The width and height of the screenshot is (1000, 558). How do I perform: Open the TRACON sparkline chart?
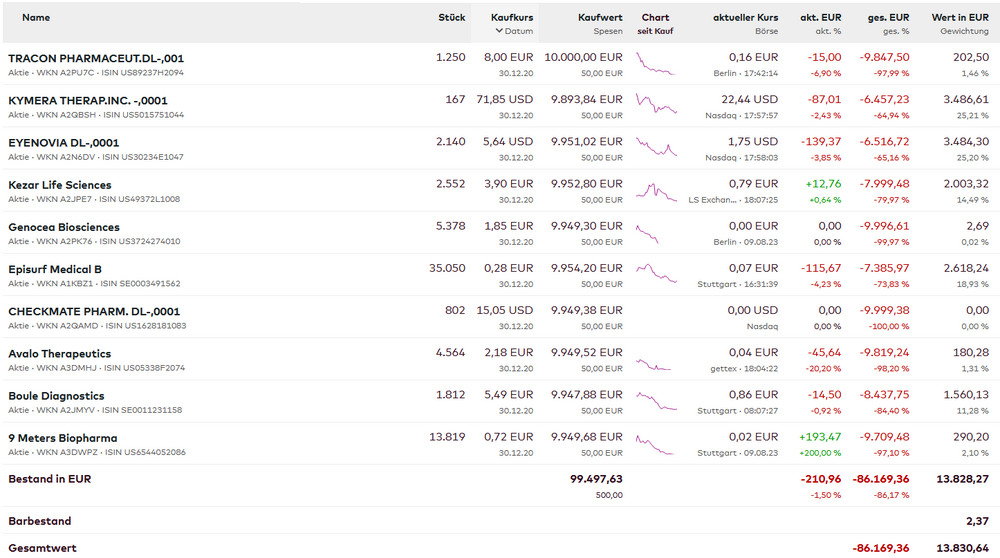657,66
